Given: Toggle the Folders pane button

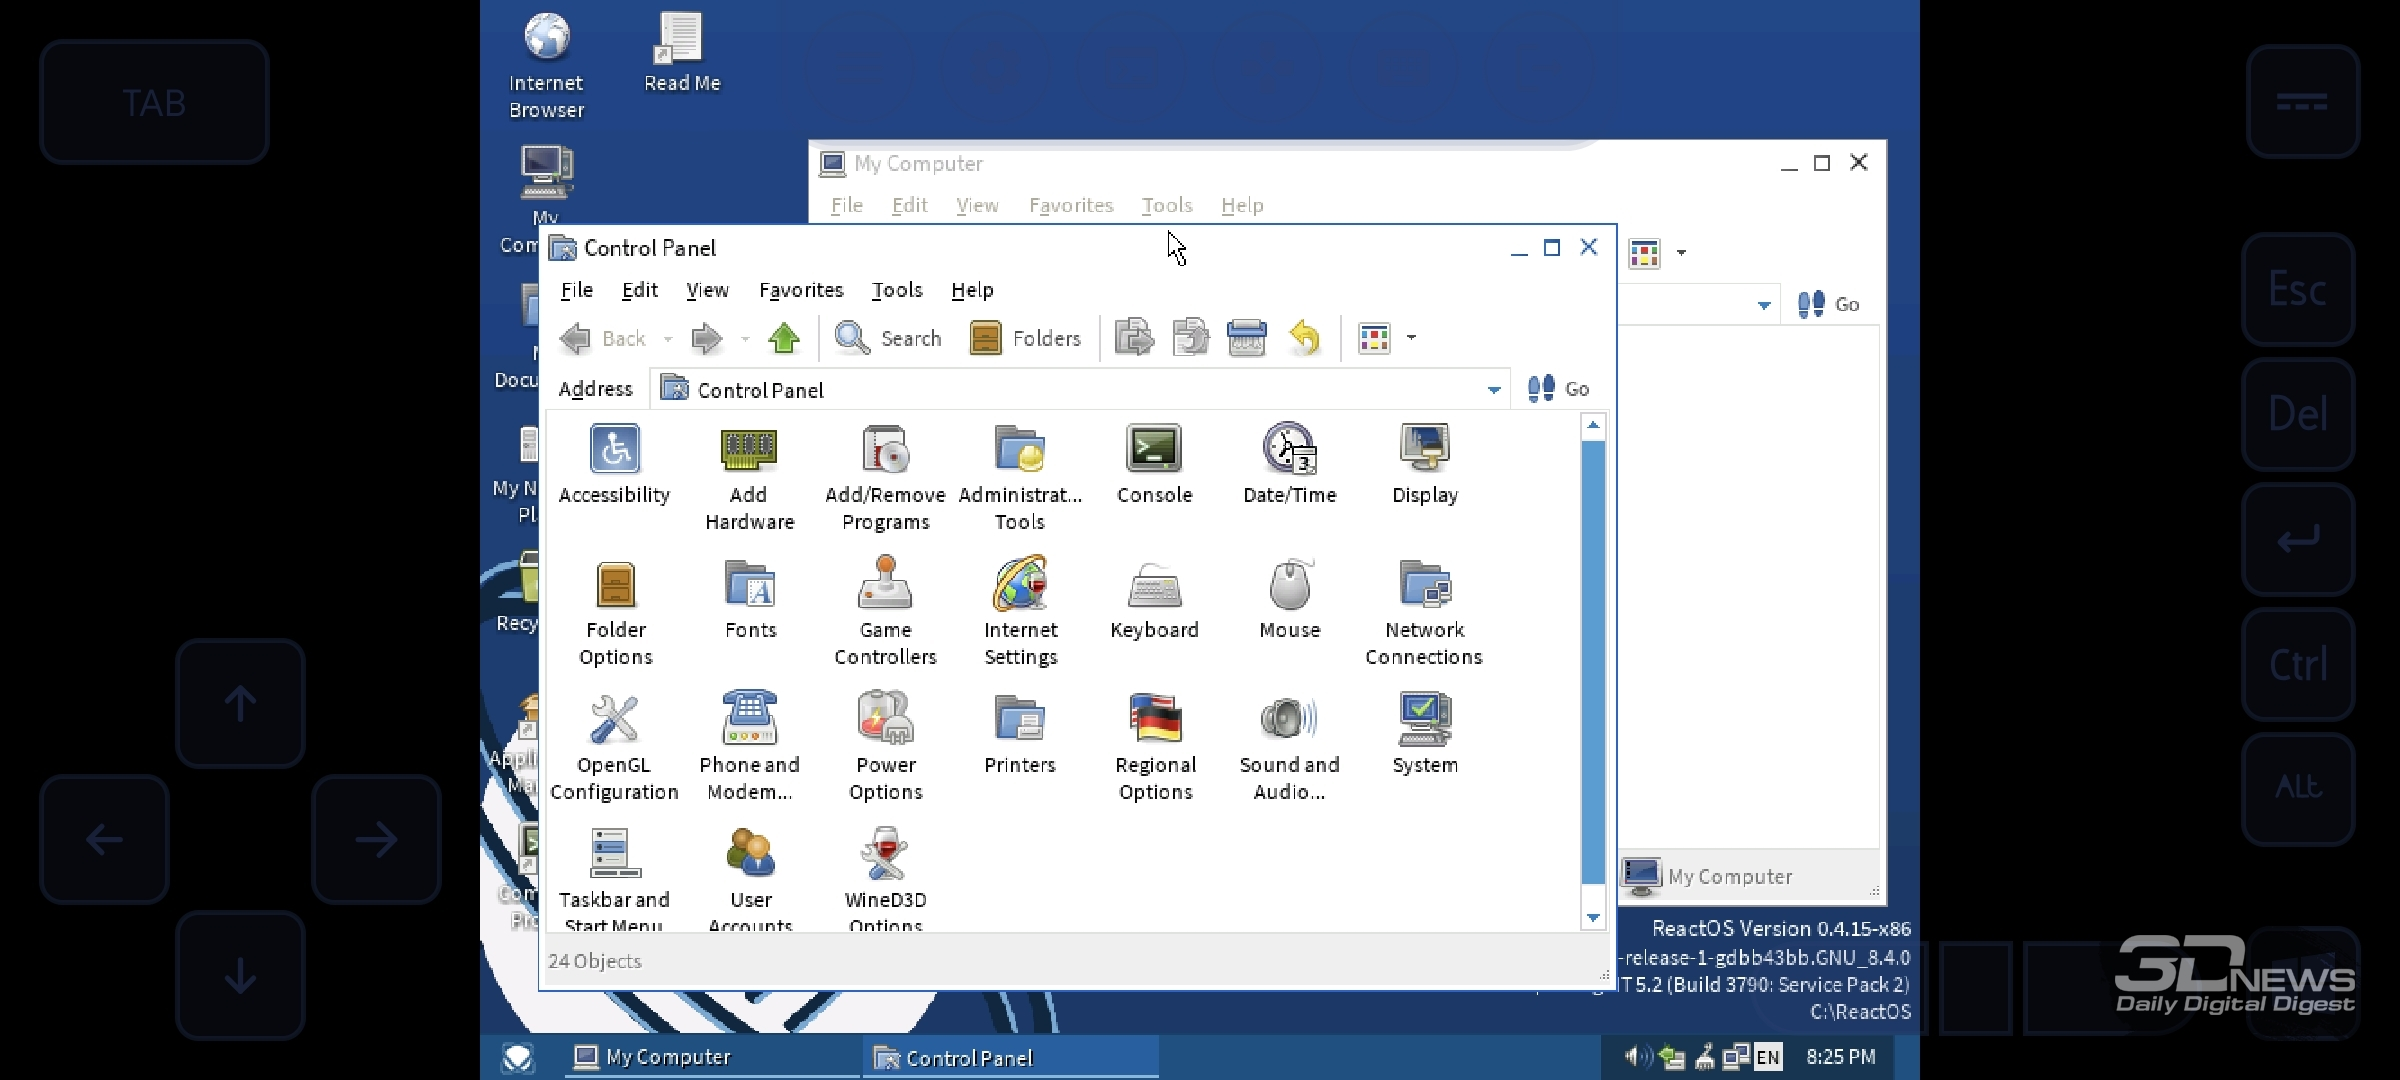Looking at the screenshot, I should [x=1026, y=338].
